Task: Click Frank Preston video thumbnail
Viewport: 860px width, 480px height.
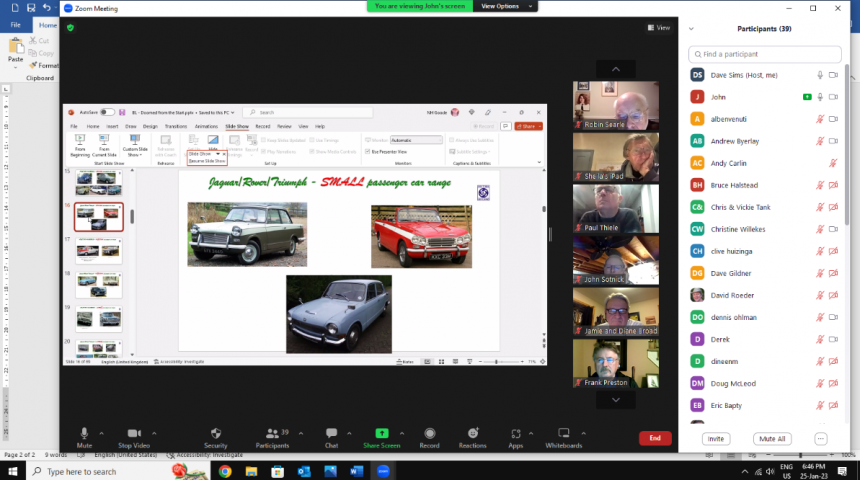Action: (616, 363)
